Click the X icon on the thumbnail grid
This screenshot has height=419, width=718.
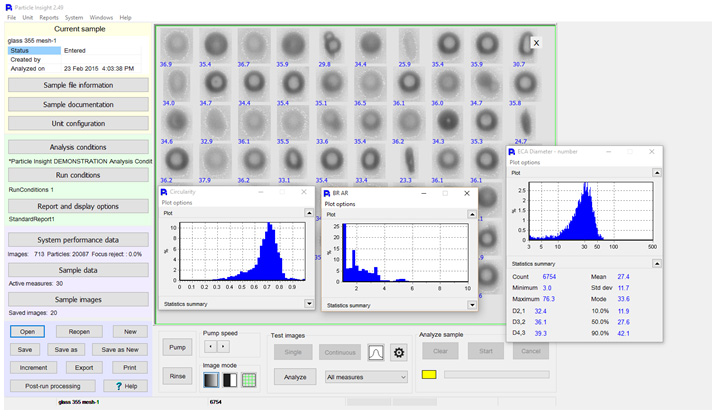coord(535,43)
